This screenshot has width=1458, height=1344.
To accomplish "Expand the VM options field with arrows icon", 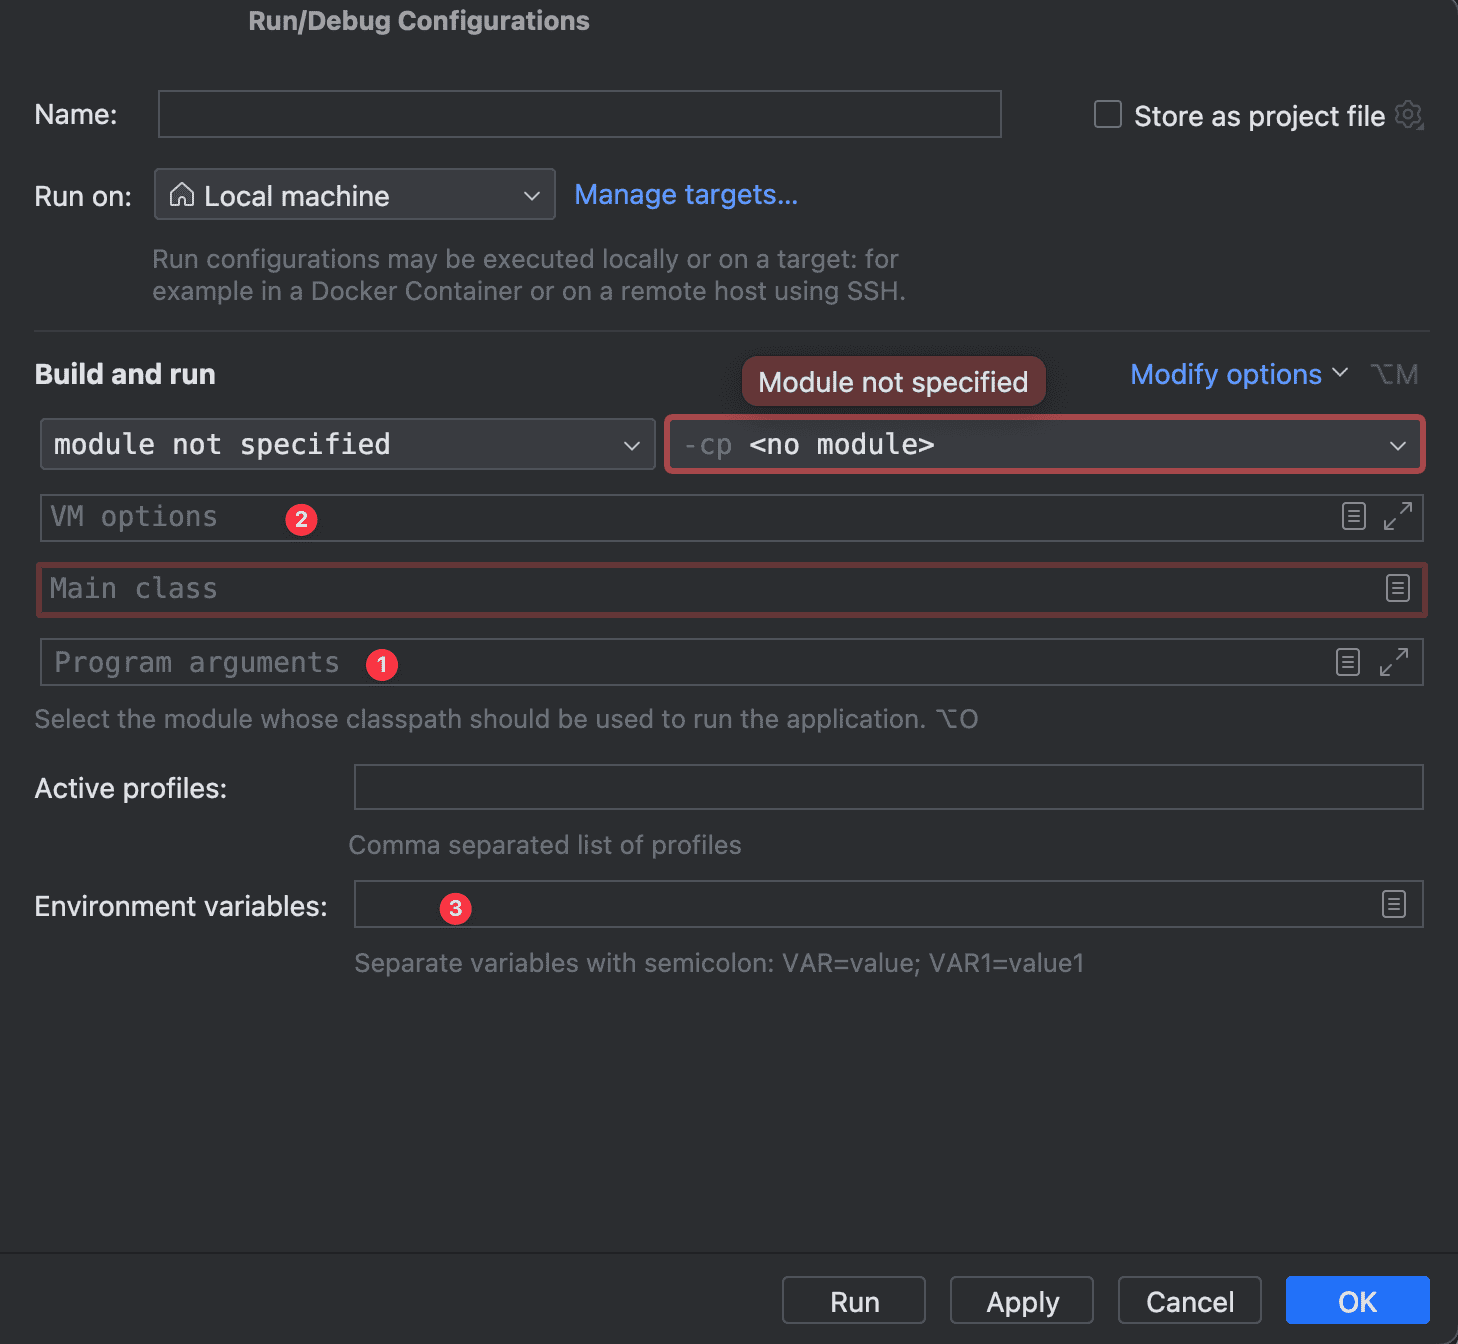I will tap(1397, 516).
